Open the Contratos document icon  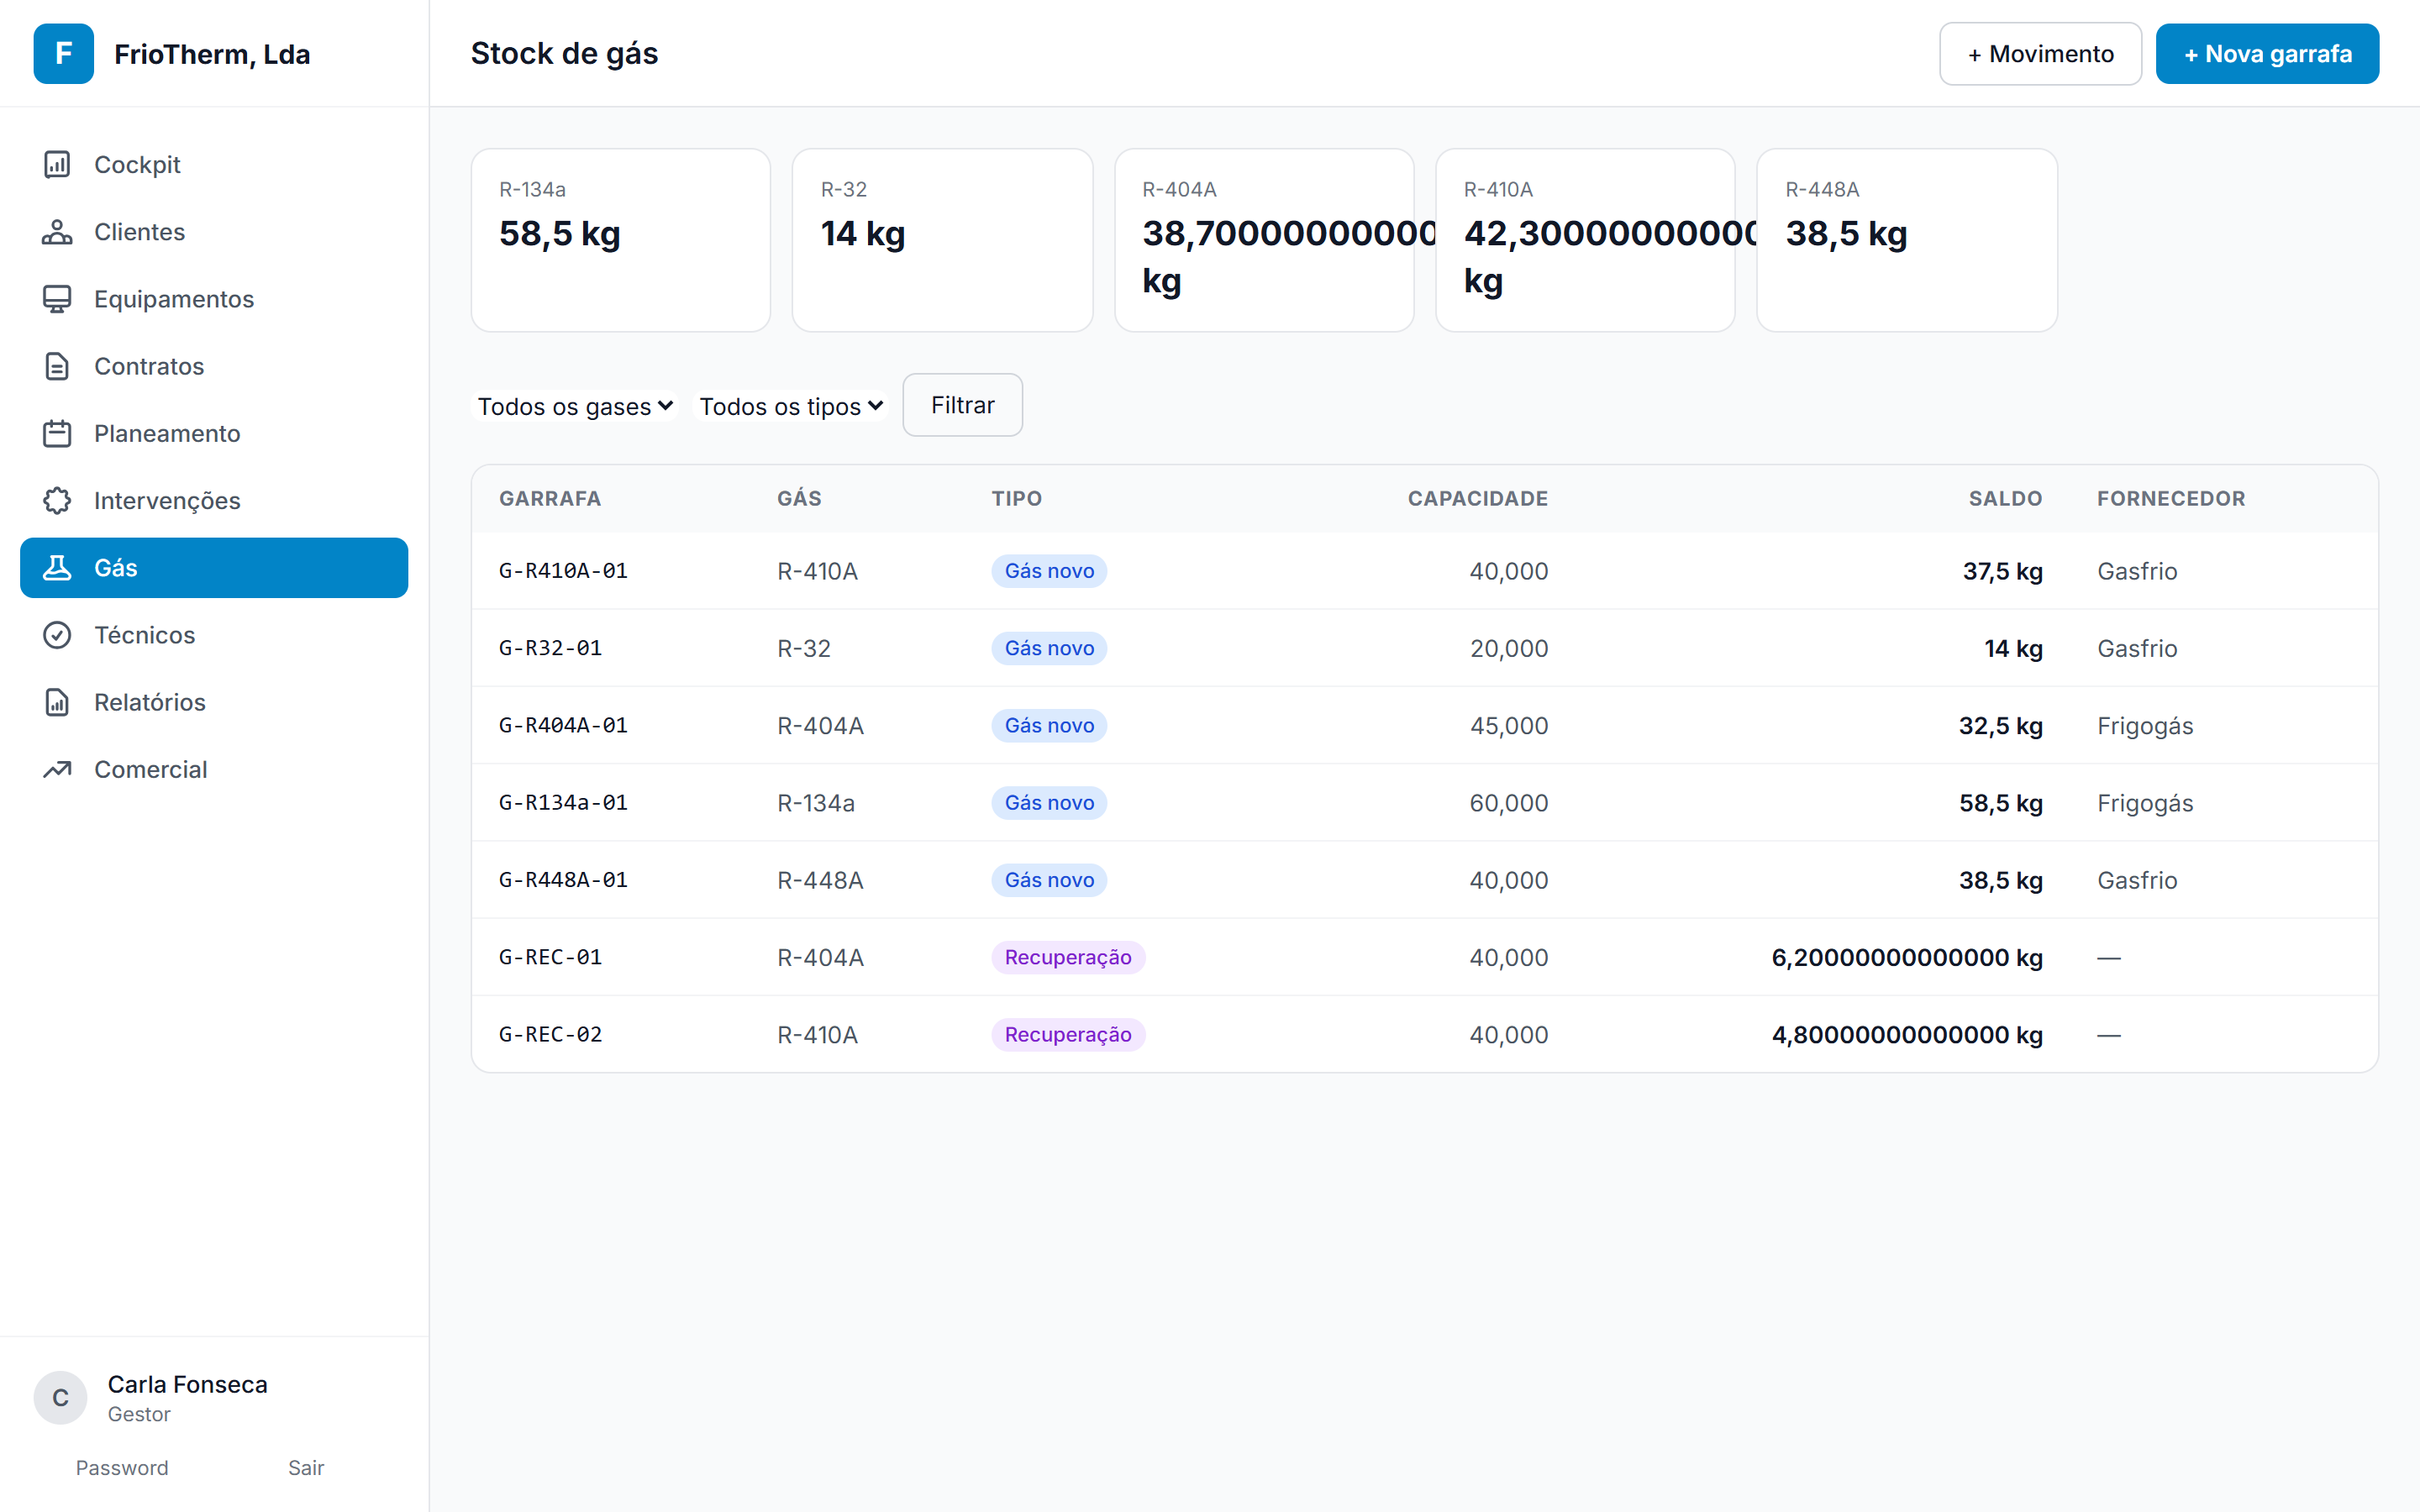[x=57, y=366]
